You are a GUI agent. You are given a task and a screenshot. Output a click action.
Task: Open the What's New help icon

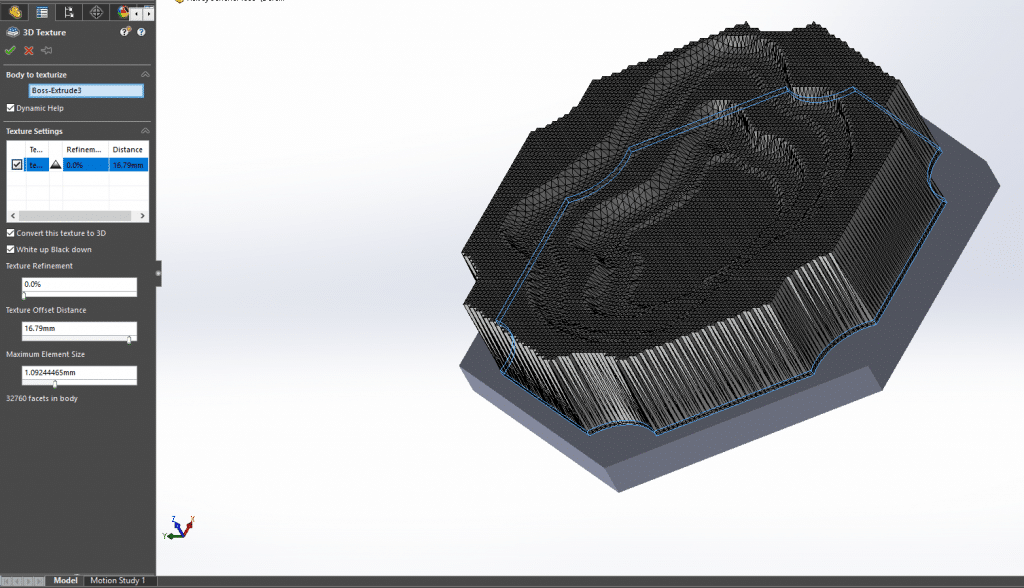click(x=125, y=32)
